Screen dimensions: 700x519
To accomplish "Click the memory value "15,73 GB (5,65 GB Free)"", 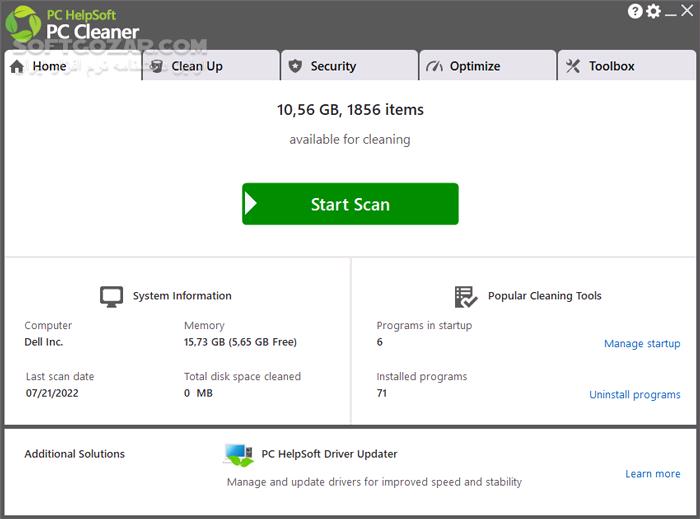I will coord(240,342).
